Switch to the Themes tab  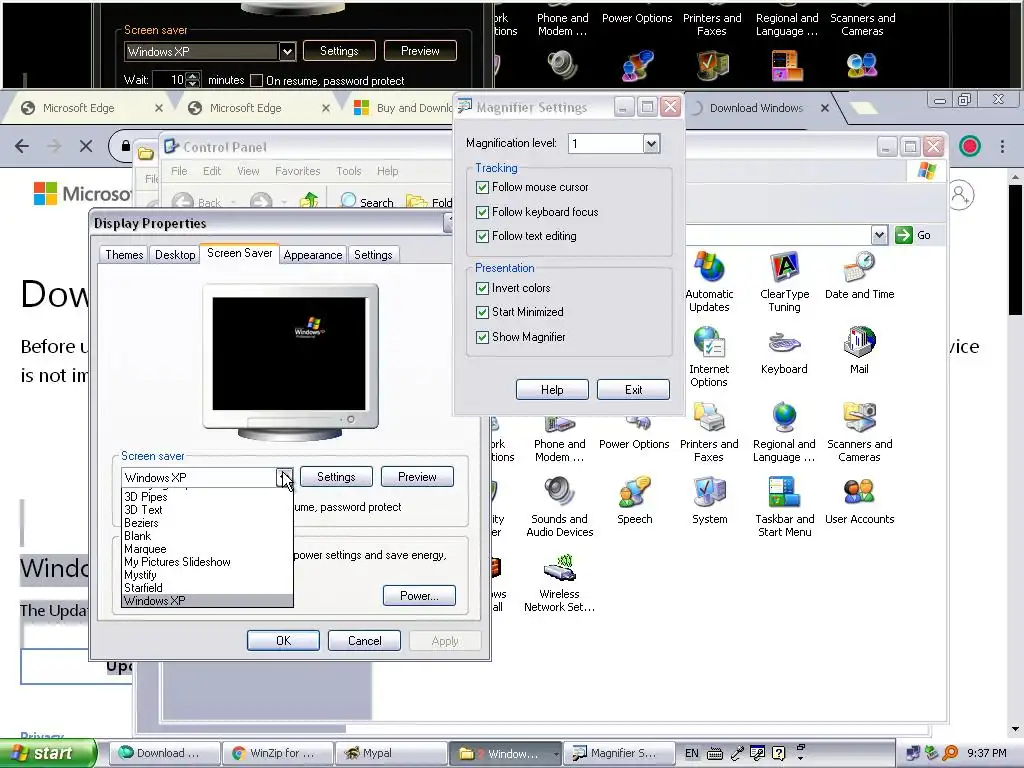click(124, 255)
